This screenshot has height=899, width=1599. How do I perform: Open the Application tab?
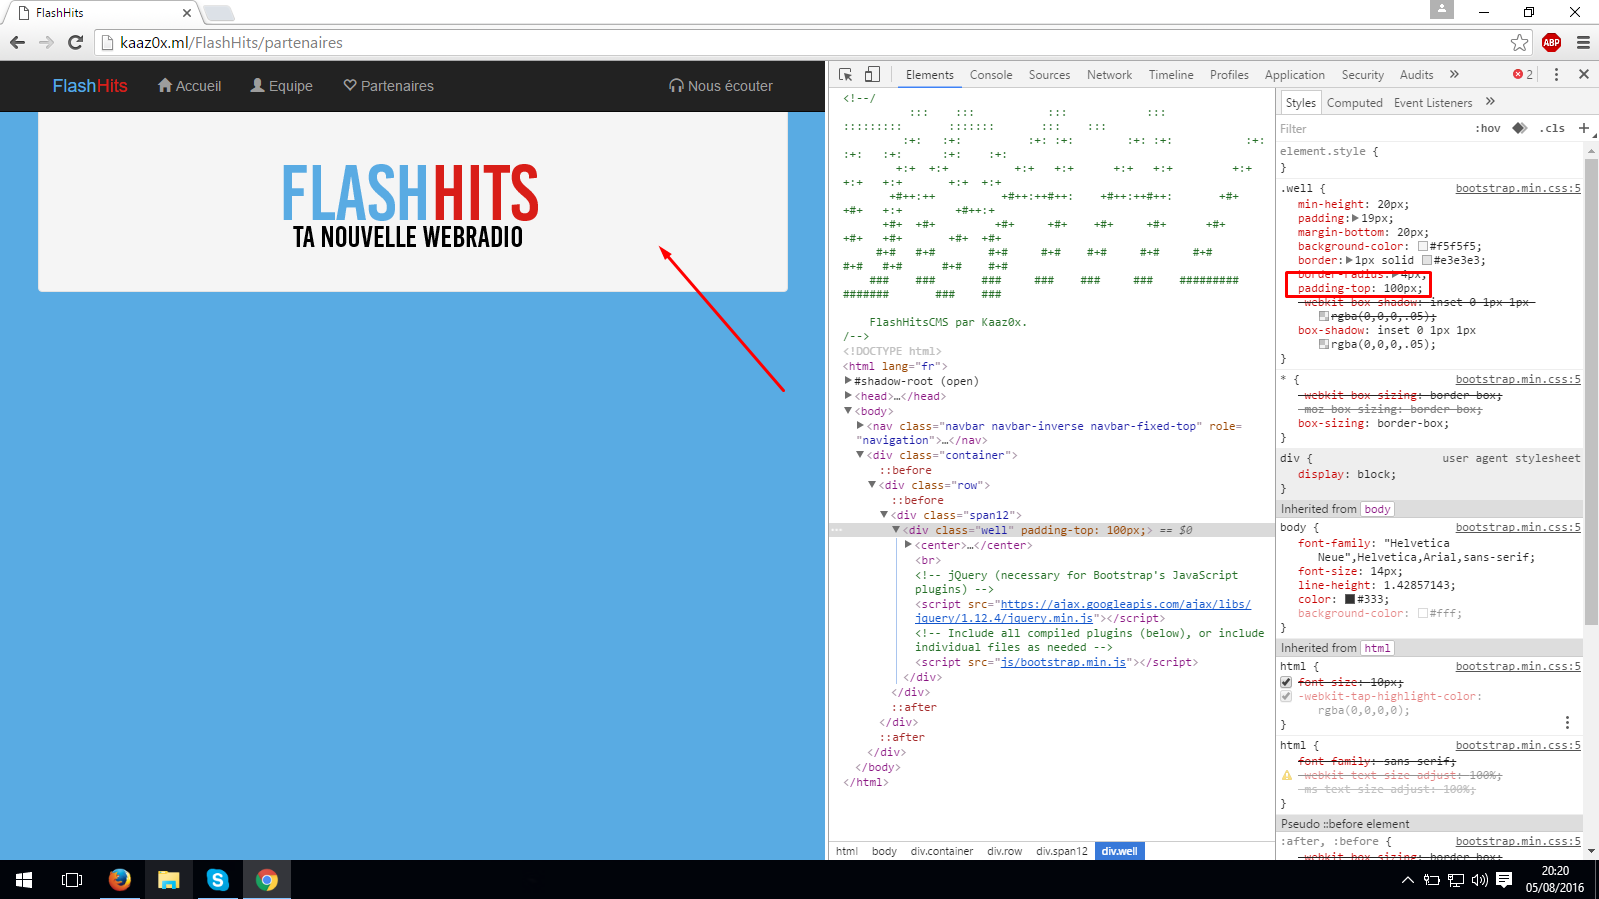pos(1294,75)
